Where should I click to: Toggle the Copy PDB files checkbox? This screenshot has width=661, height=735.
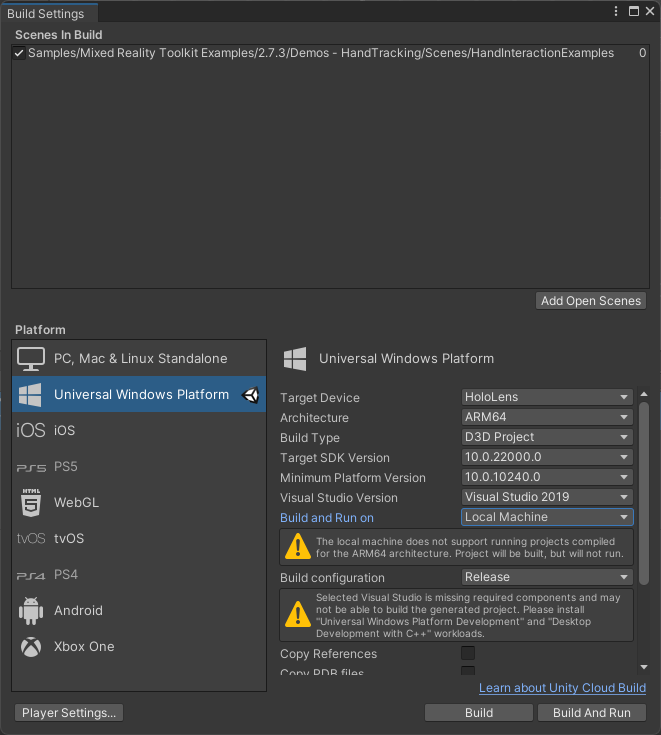(x=468, y=671)
